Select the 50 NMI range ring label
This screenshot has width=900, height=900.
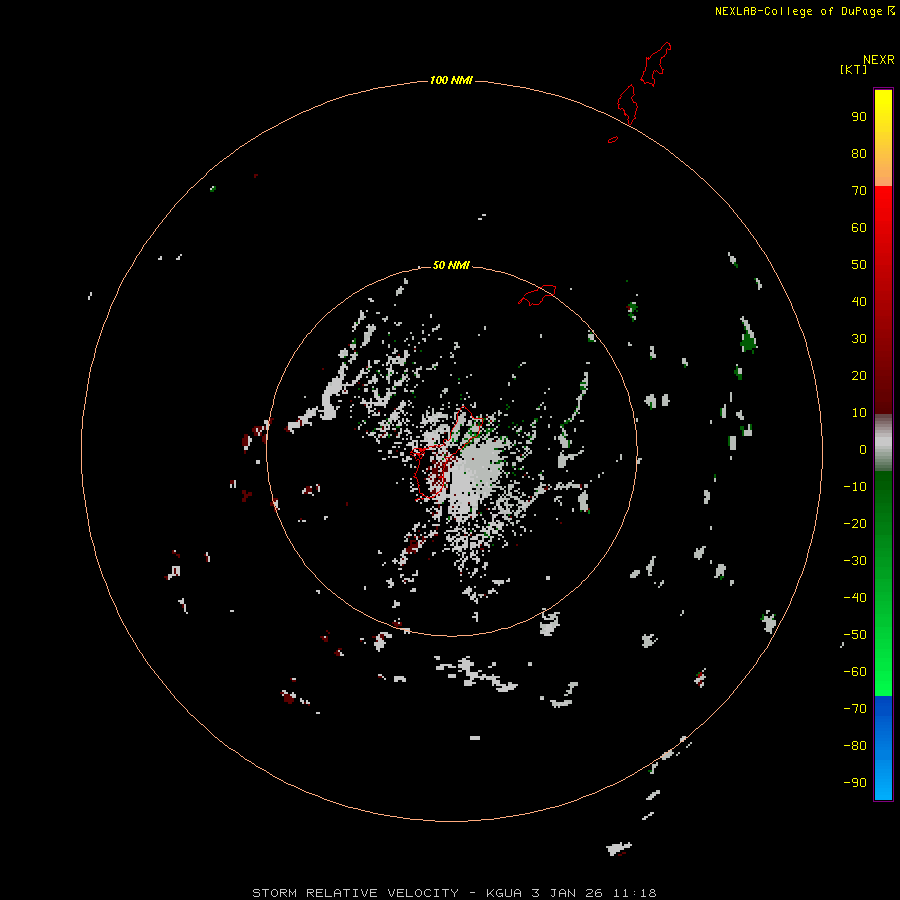[451, 265]
